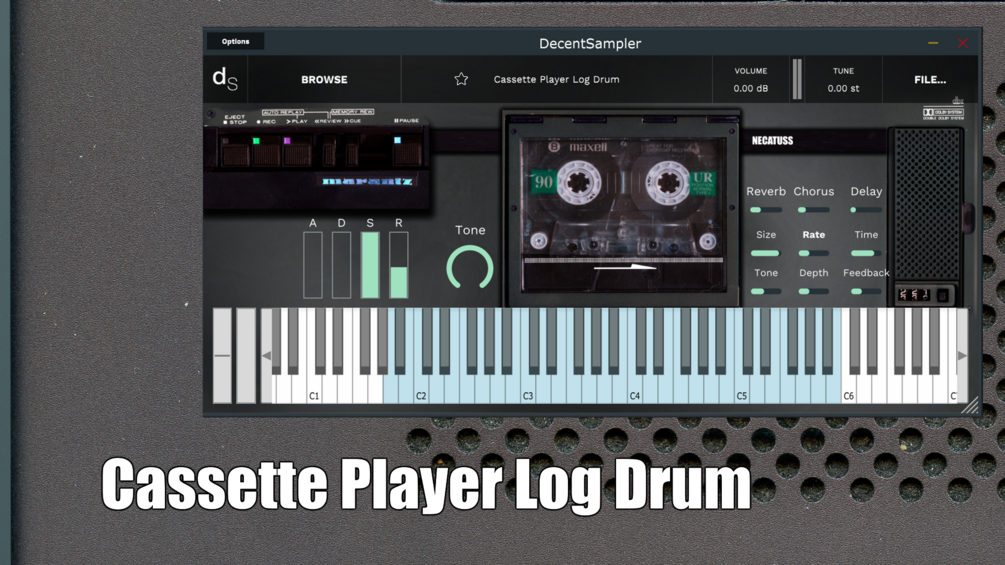This screenshot has height=565, width=1005.
Task: Play the C3 key
Action: coord(528,391)
